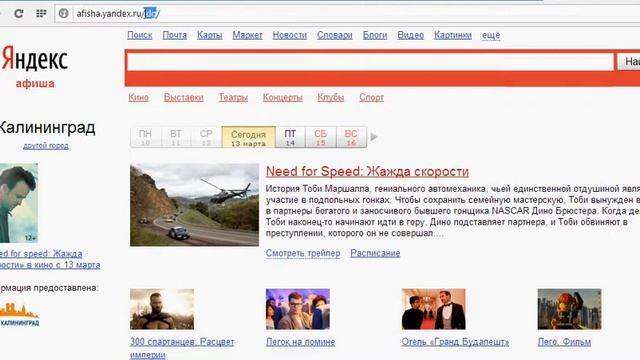The image size is (640, 360).
Task: Choose другой город link under Калининград
Action: (46, 146)
